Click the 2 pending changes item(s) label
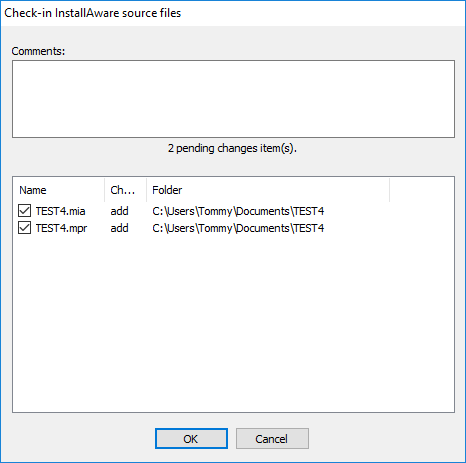466x463 pixels. tap(232, 148)
